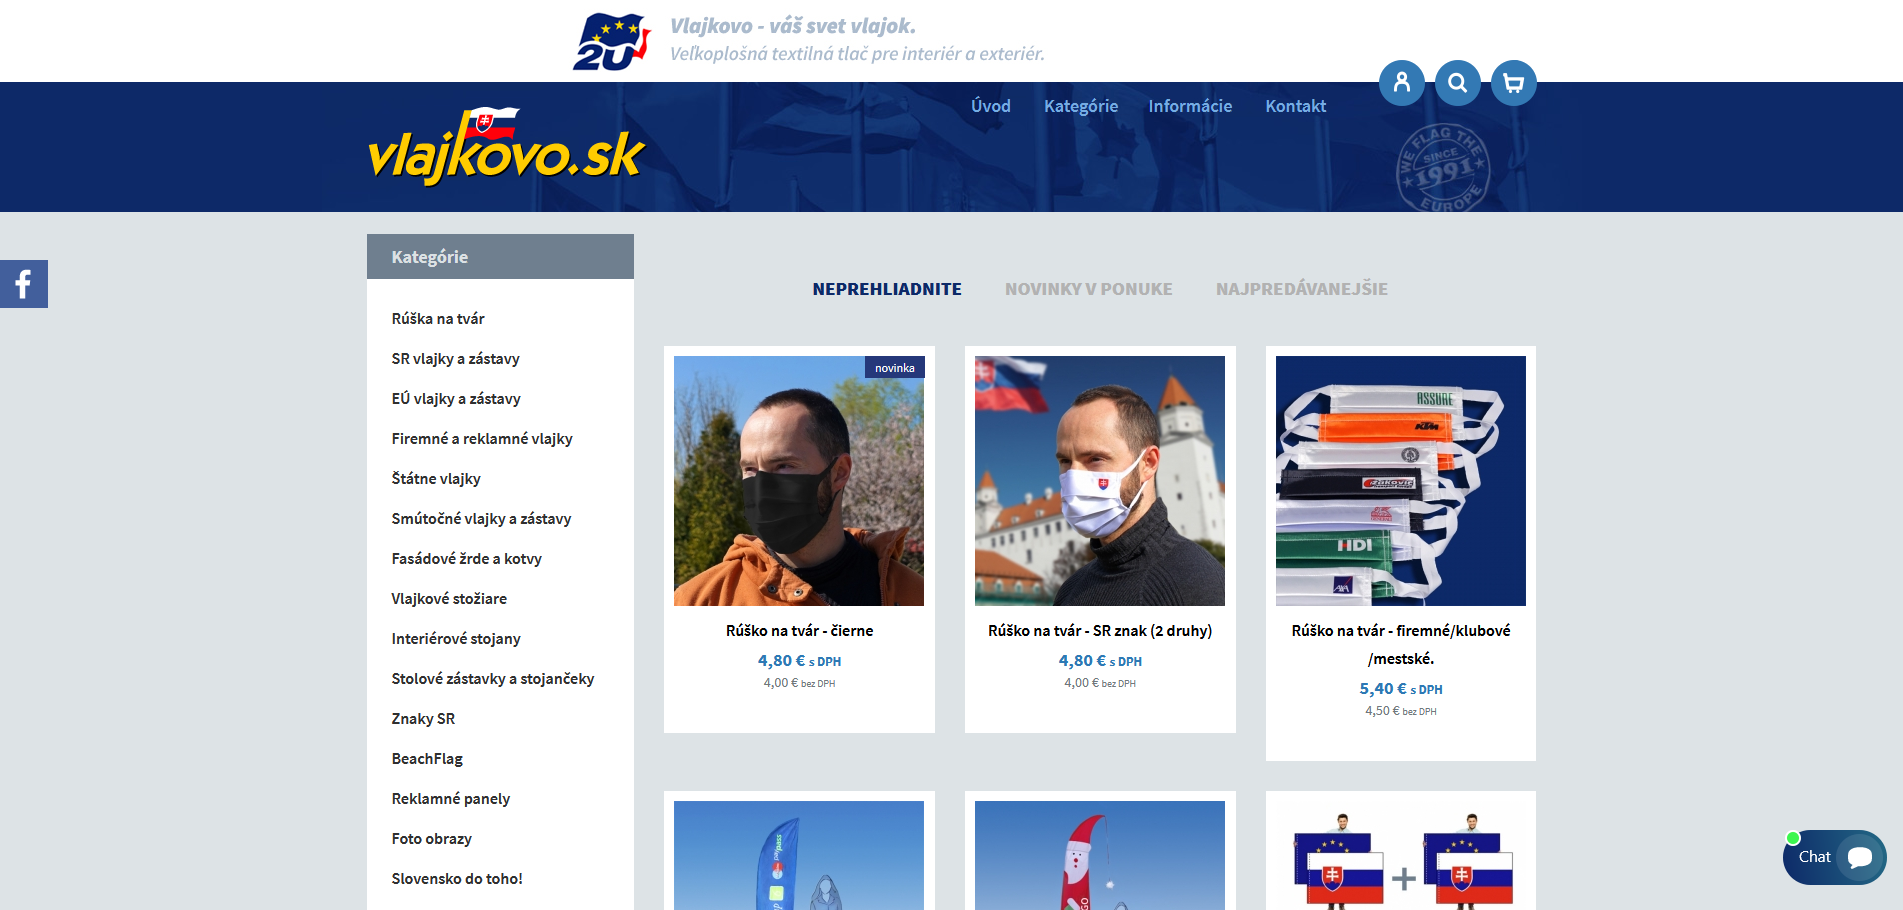Open the Chat bubble widget
This screenshot has width=1903, height=910.
pos(1834,857)
